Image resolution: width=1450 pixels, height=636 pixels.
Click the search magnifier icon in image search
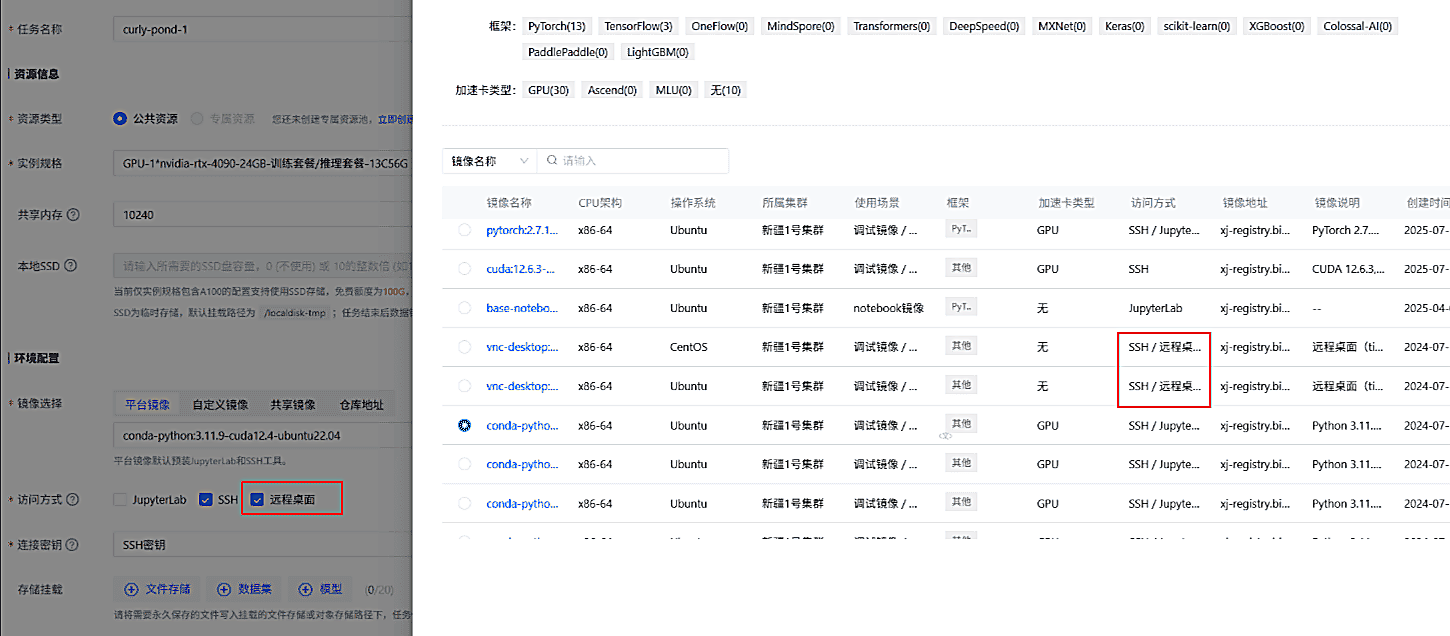click(552, 161)
